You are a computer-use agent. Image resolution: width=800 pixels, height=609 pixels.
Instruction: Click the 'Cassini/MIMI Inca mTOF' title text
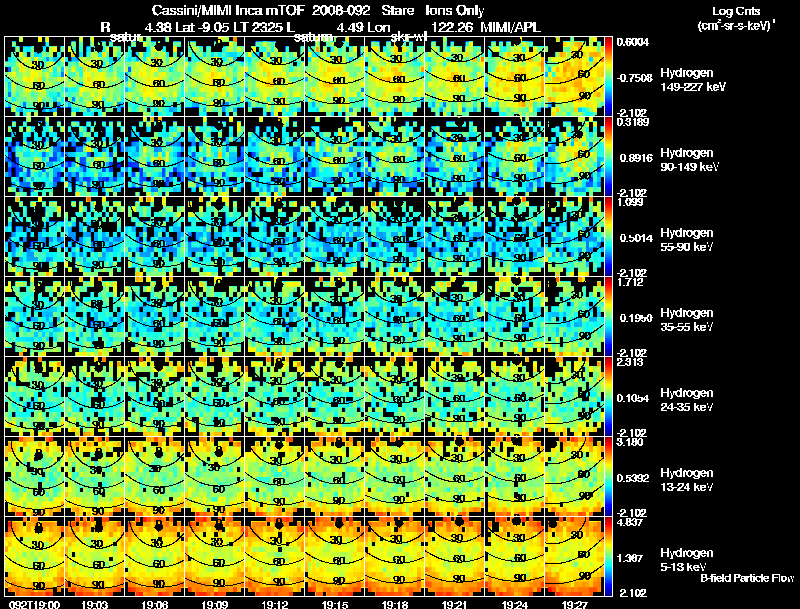click(228, 10)
